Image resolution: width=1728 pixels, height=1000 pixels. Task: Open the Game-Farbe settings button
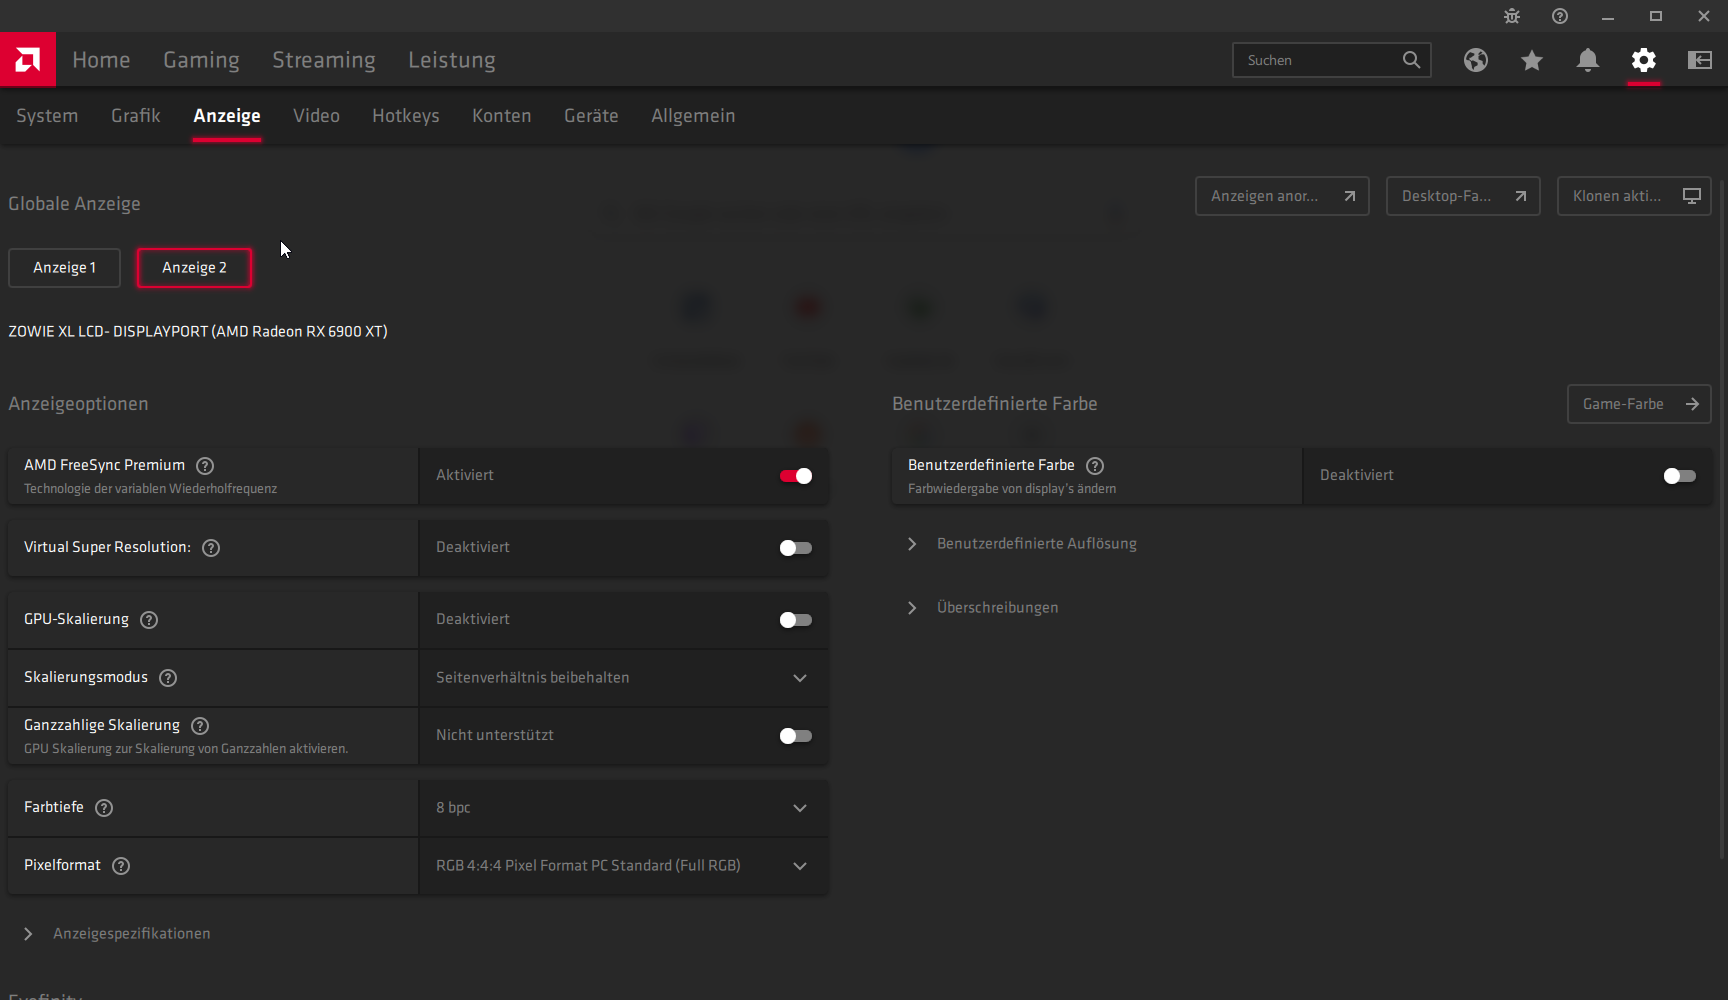(1639, 404)
